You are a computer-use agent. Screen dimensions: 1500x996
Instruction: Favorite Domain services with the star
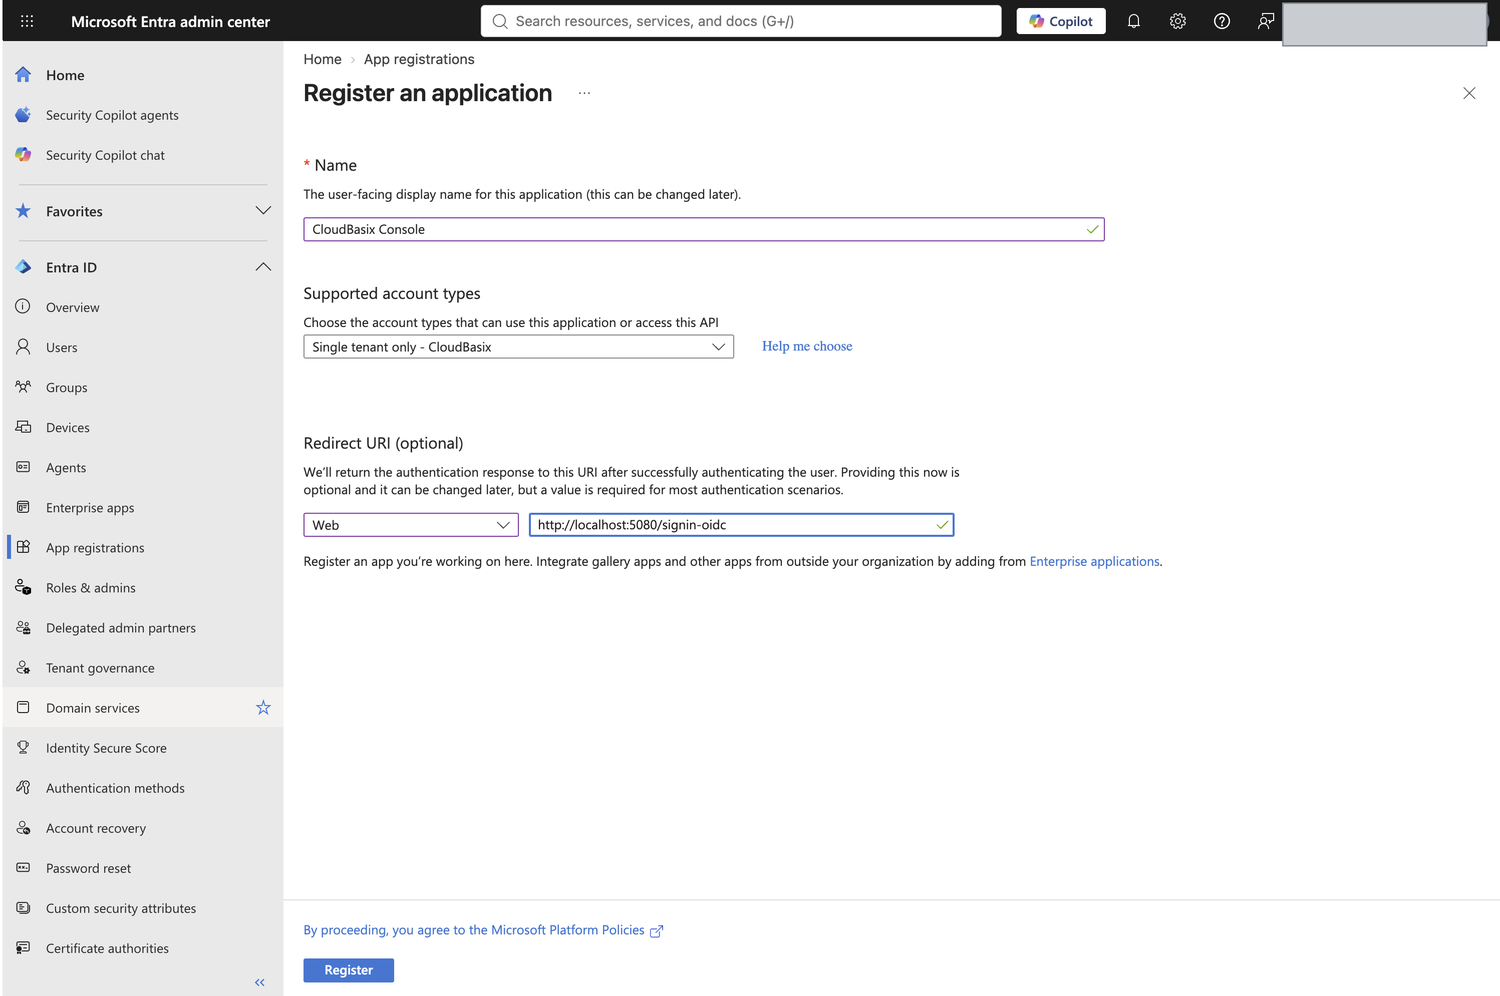(x=263, y=707)
